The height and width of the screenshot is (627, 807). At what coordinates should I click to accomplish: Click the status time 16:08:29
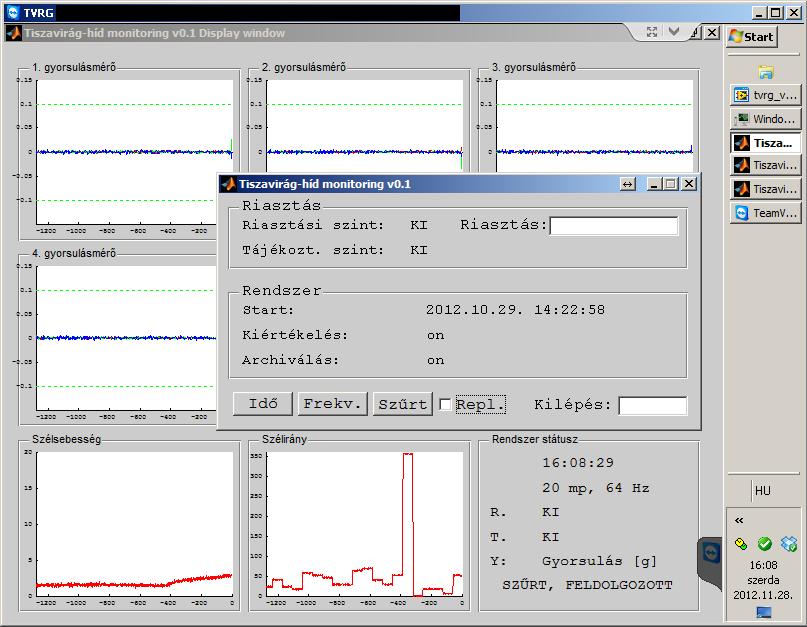578,463
